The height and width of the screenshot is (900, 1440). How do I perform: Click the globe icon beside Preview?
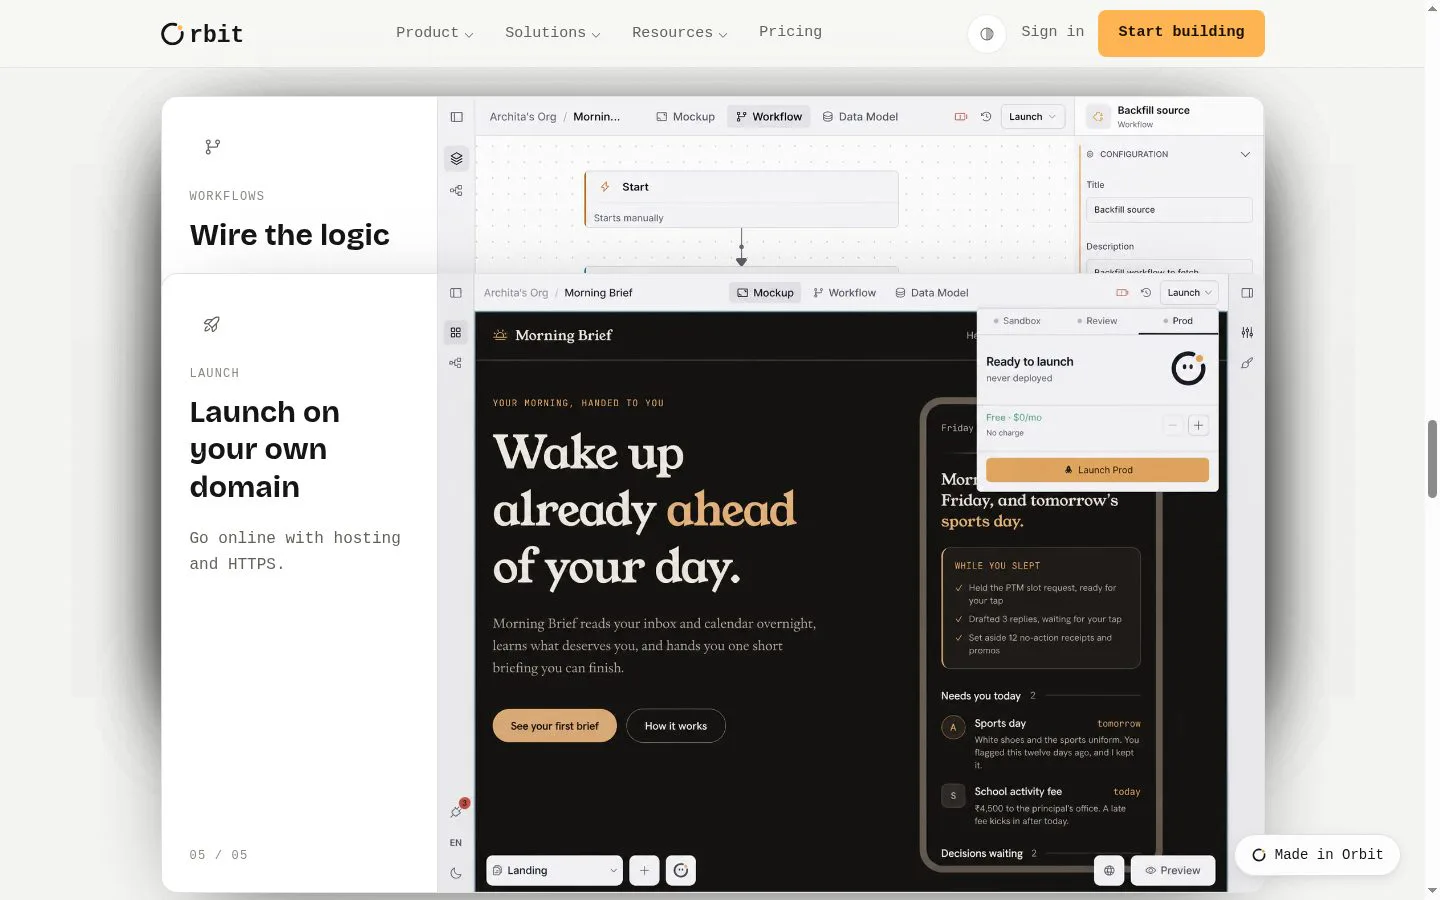point(1109,871)
